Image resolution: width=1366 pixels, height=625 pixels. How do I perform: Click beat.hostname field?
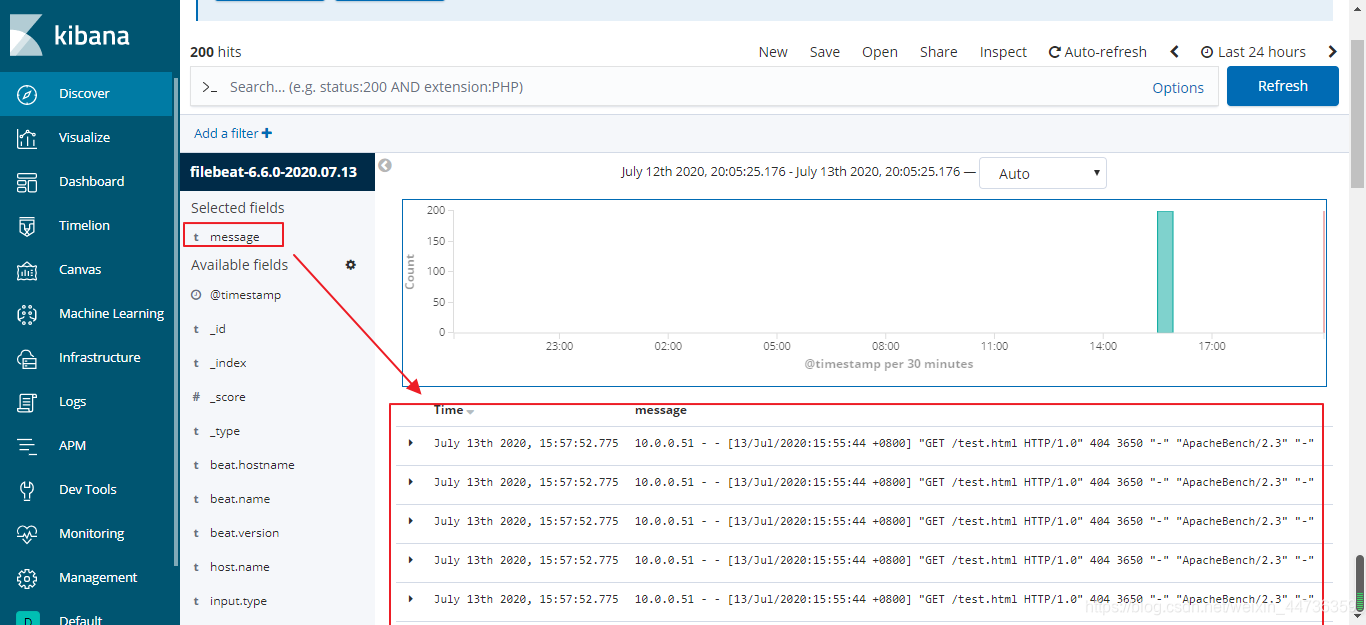(252, 465)
